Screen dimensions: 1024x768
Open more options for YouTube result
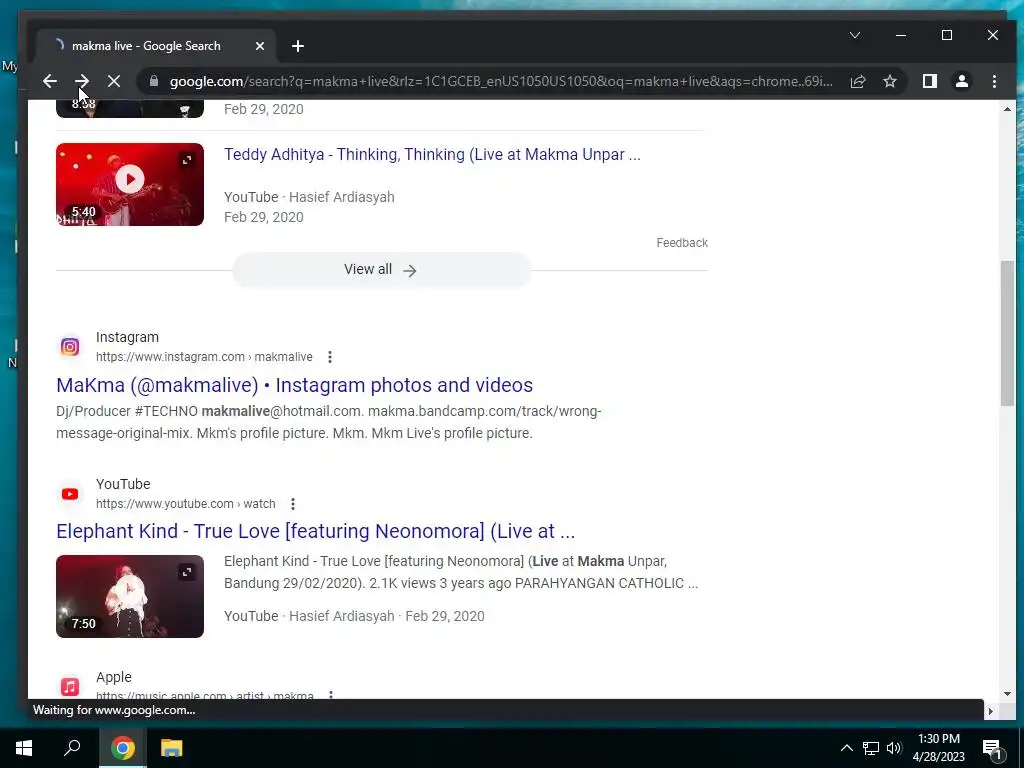293,504
